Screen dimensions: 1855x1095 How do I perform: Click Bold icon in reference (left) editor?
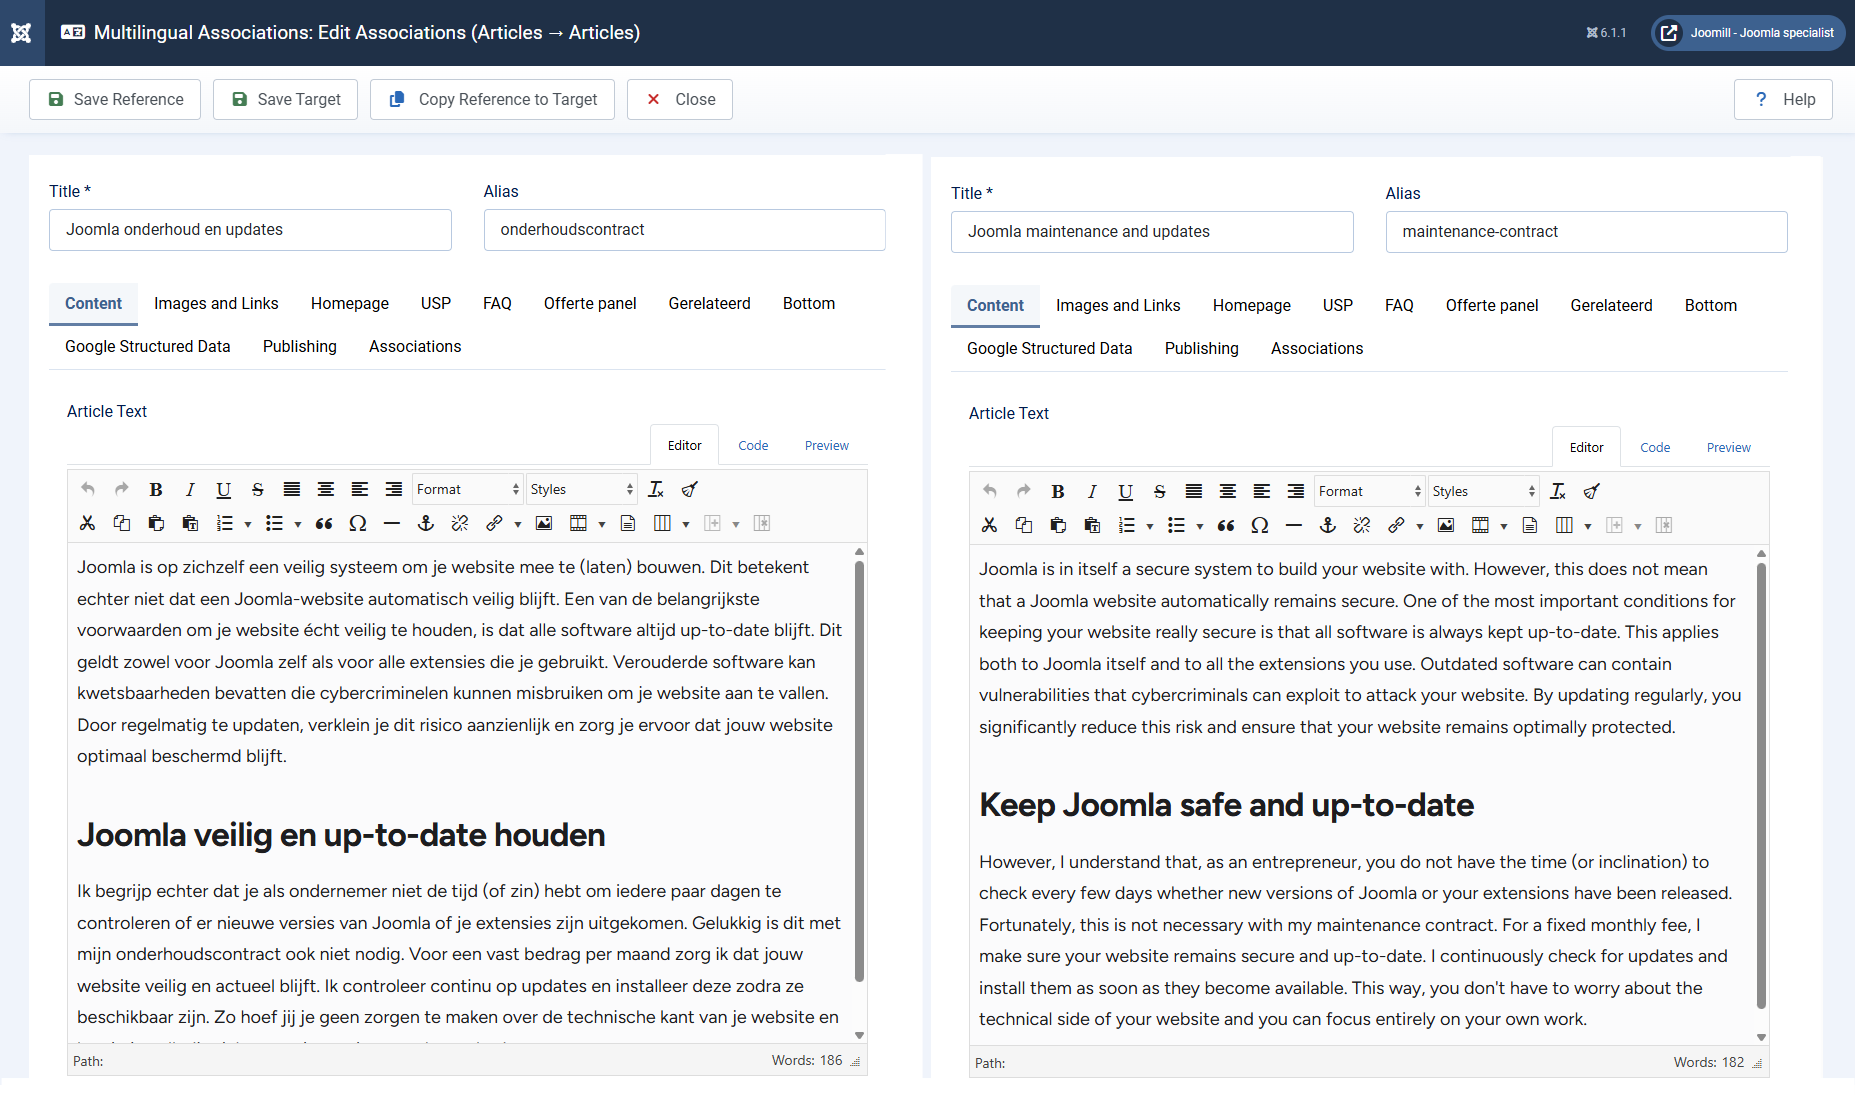(156, 489)
